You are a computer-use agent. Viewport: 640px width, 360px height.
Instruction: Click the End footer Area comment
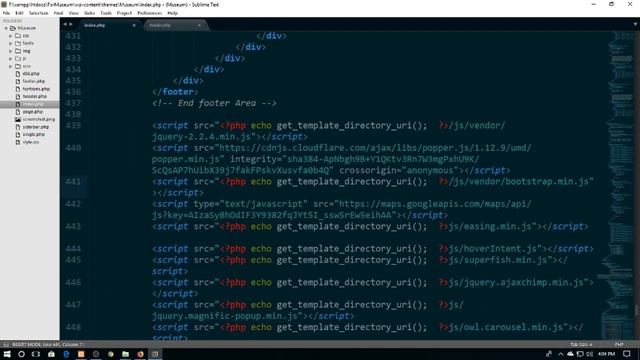tap(214, 103)
